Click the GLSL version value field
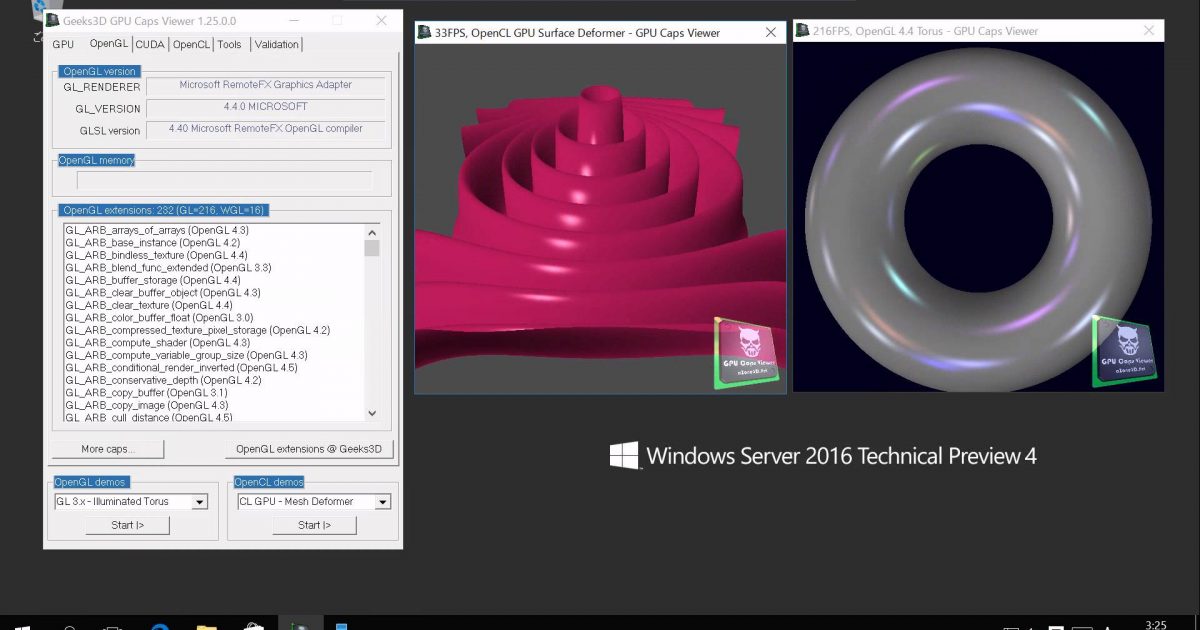The width and height of the screenshot is (1200, 630). point(266,130)
